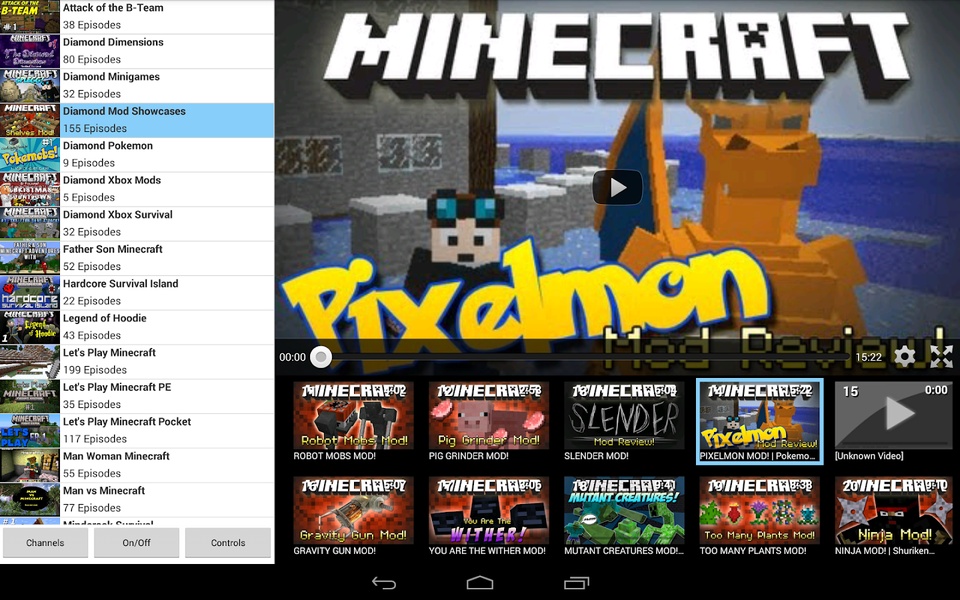The image size is (960, 600).
Task: Select Diamond Dimensions playlist row
Action: coord(137,51)
